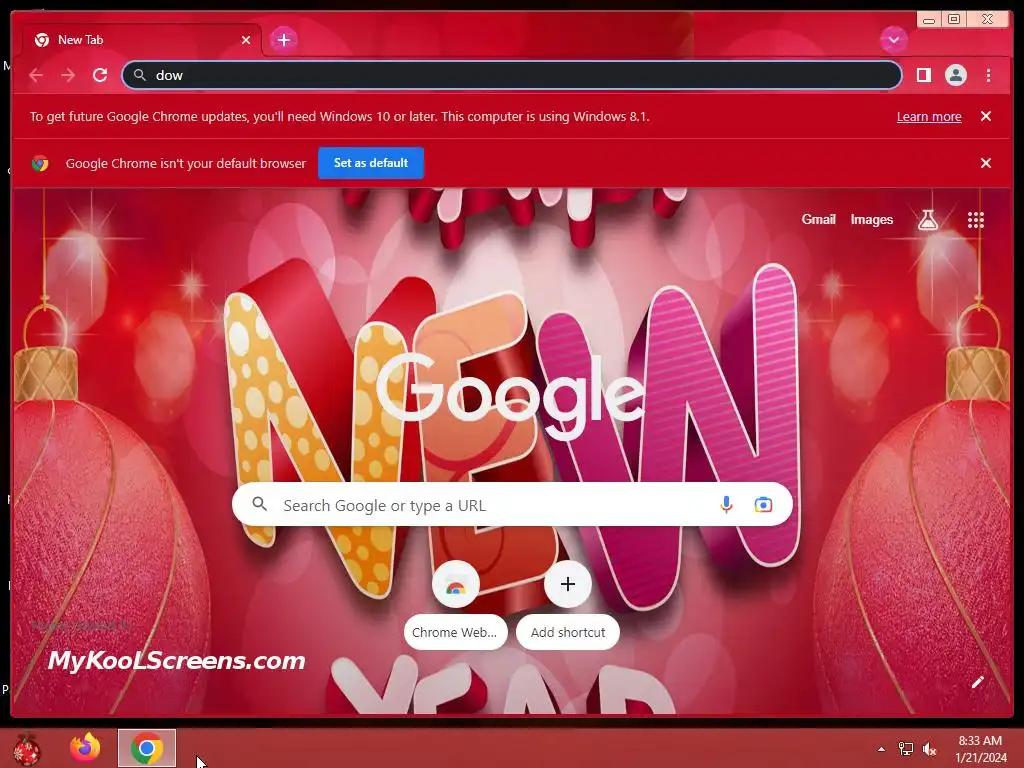
Task: Click the muted volume tray icon
Action: (x=929, y=749)
